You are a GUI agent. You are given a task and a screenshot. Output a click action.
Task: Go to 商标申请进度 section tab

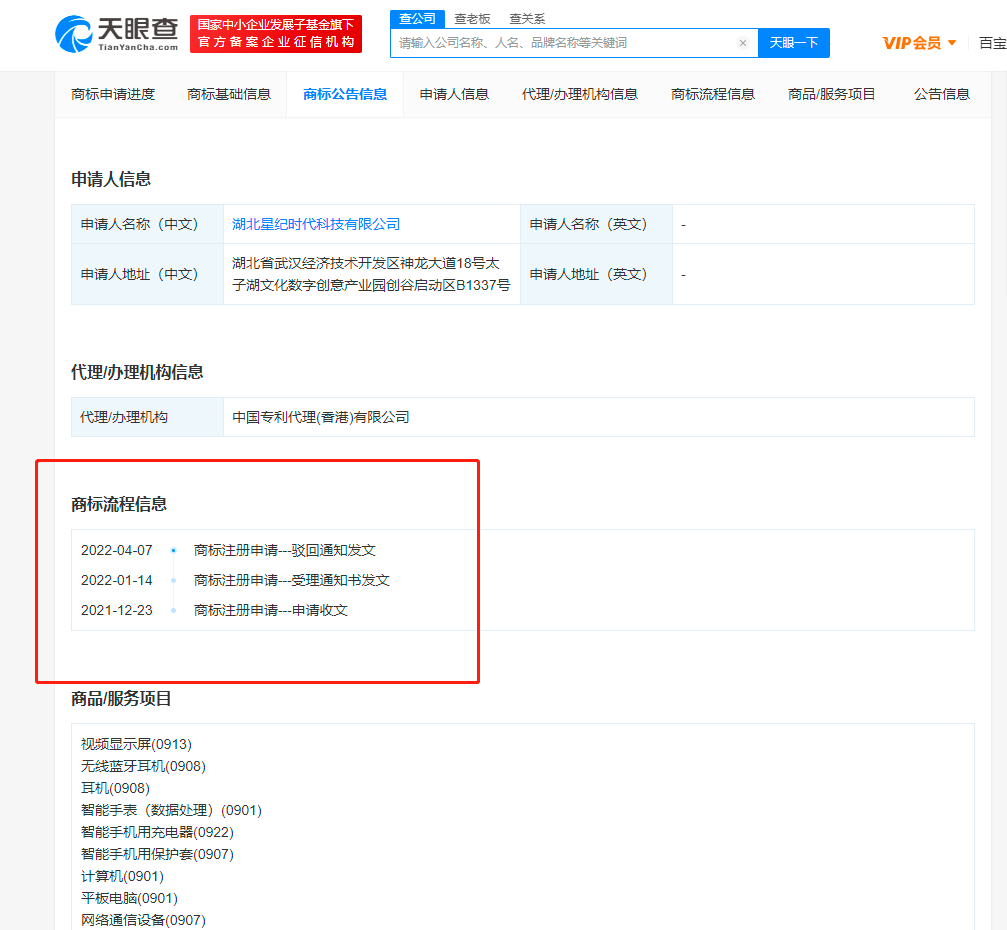[x=113, y=94]
